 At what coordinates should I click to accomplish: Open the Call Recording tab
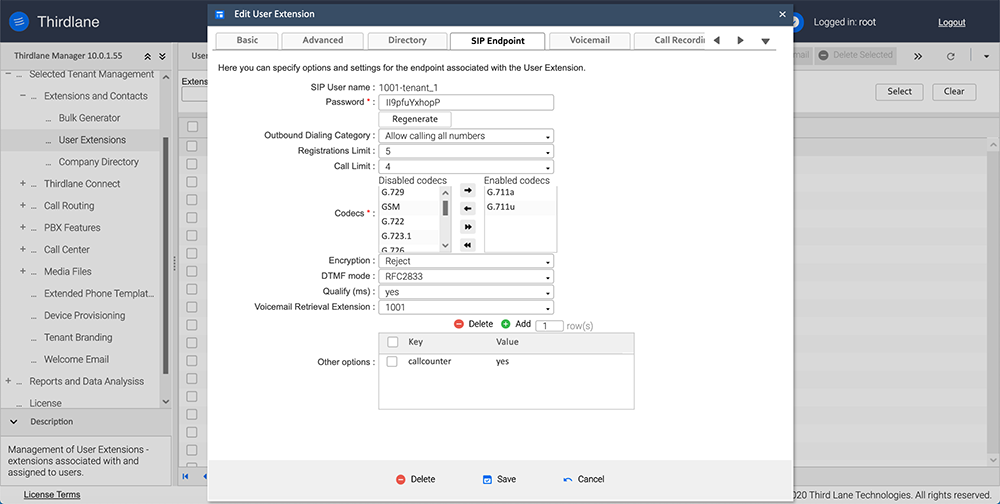pyautogui.click(x=670, y=40)
